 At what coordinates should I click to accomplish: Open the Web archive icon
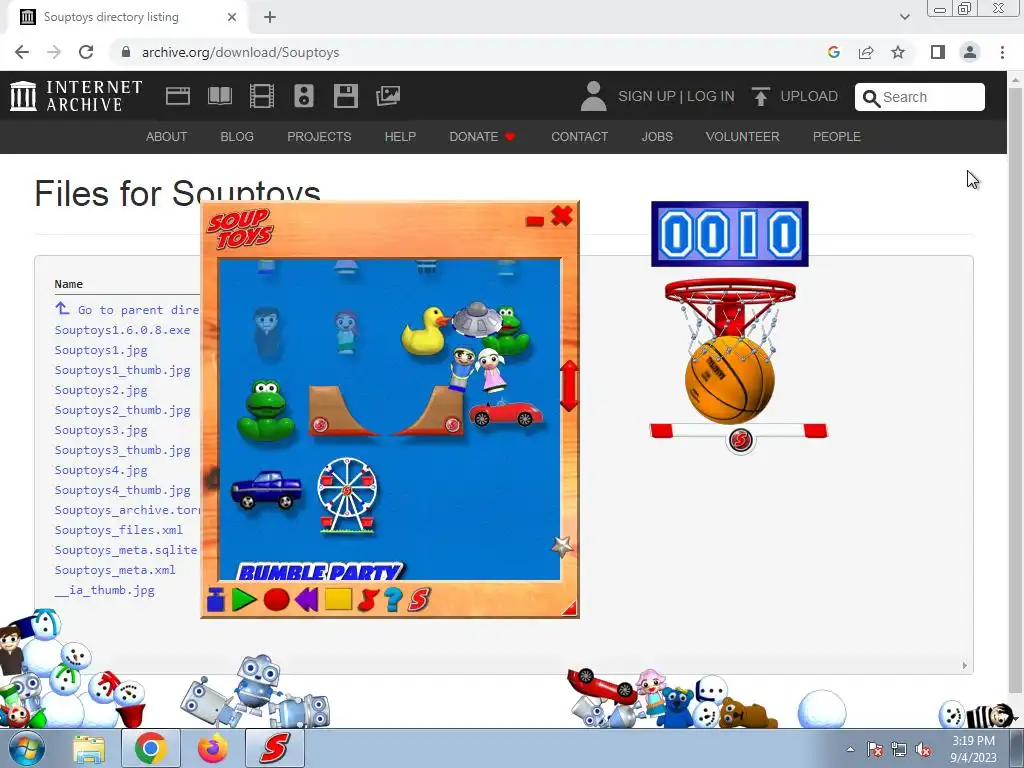[x=178, y=96]
